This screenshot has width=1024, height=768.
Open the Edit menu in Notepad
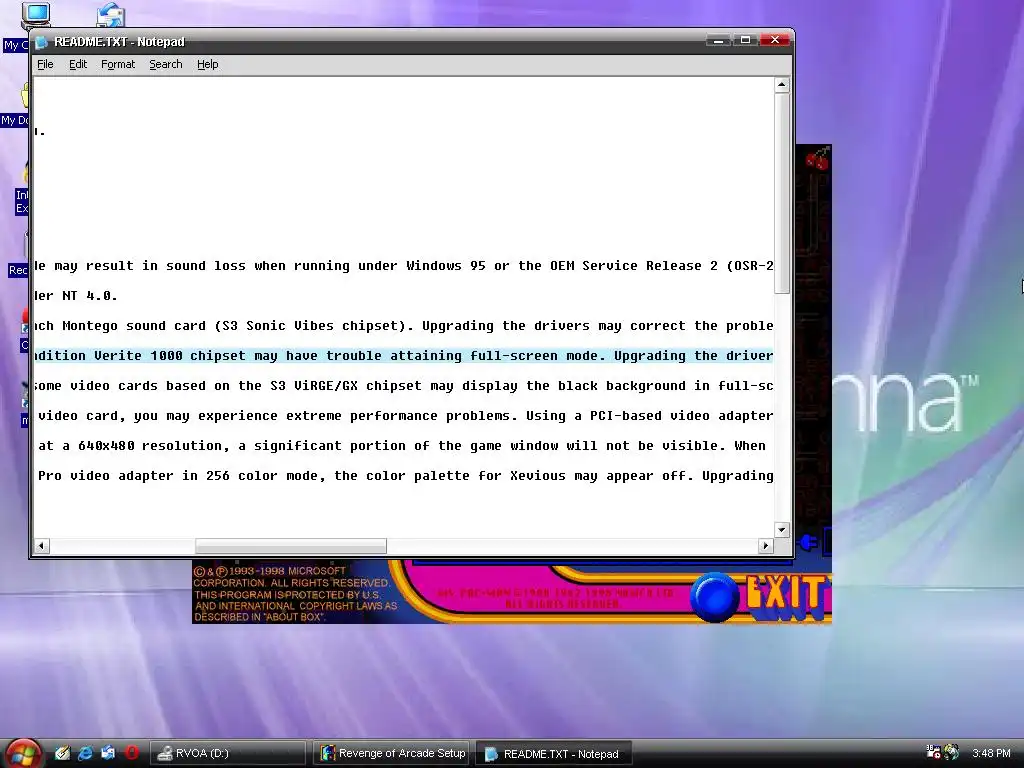click(78, 64)
